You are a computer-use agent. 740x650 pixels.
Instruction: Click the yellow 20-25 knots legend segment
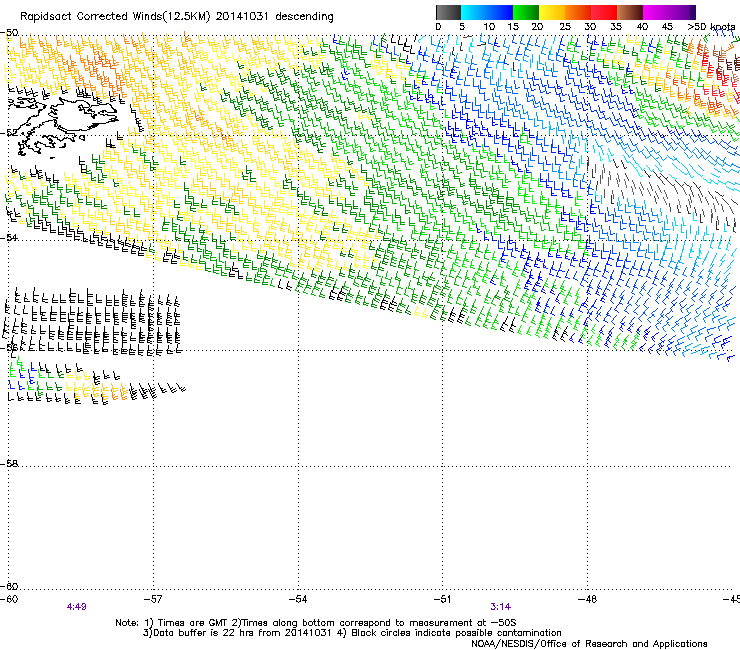click(552, 12)
